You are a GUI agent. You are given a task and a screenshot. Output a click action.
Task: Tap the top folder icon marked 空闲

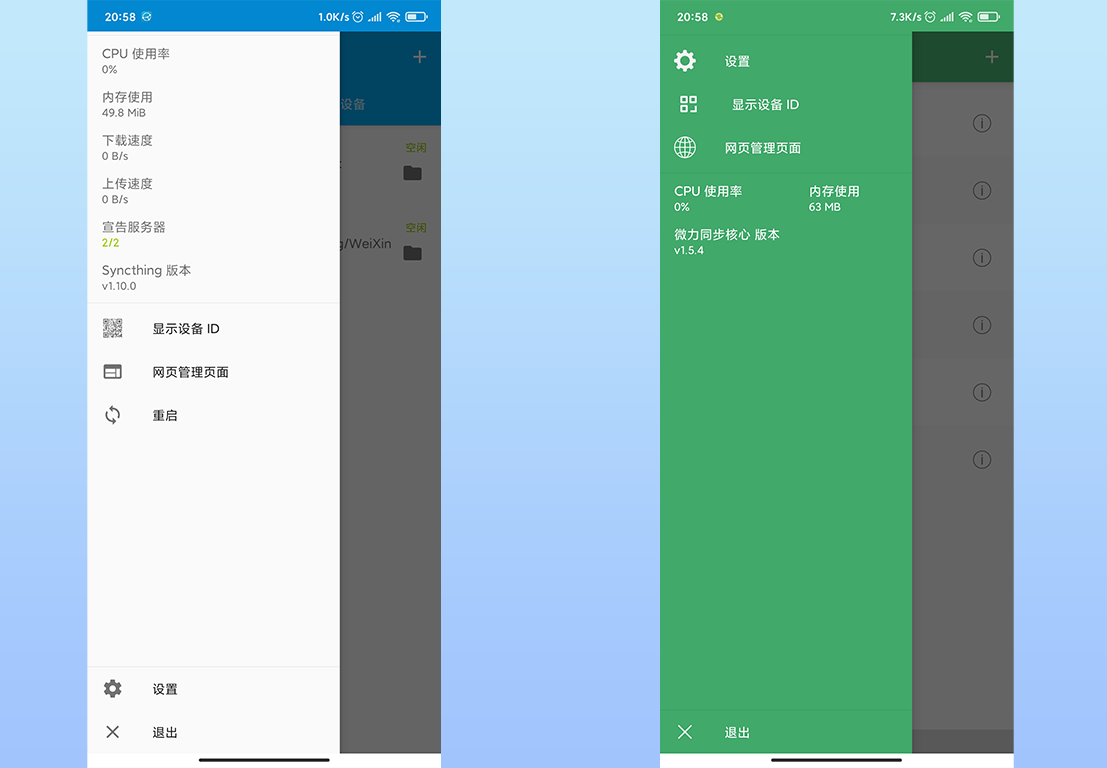(x=414, y=172)
